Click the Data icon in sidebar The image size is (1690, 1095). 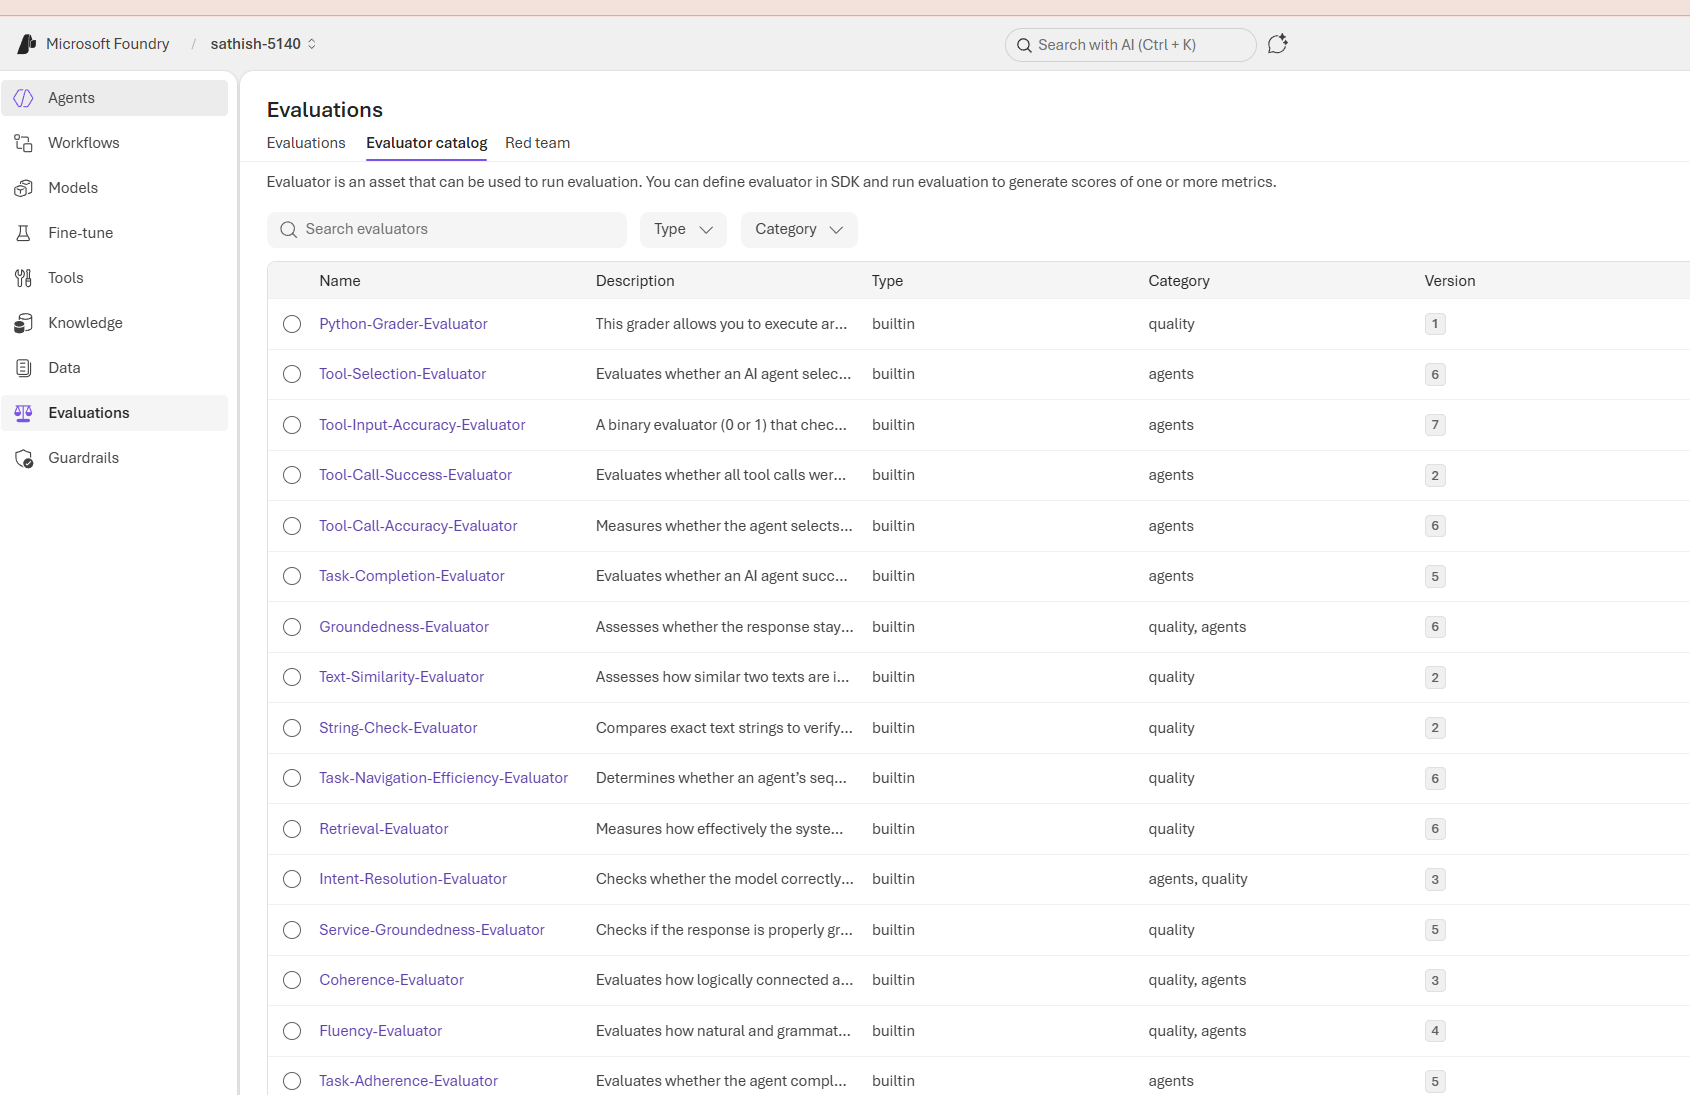24,368
